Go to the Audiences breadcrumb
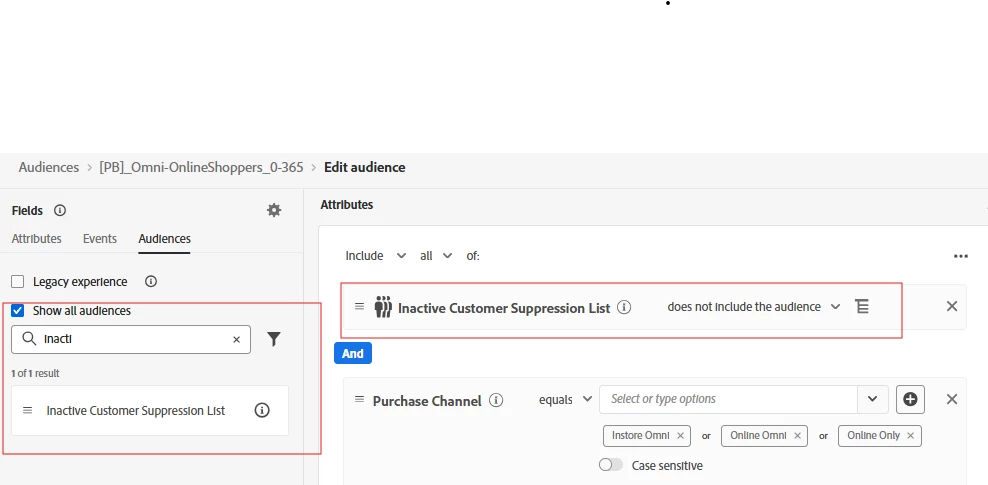 coord(49,168)
